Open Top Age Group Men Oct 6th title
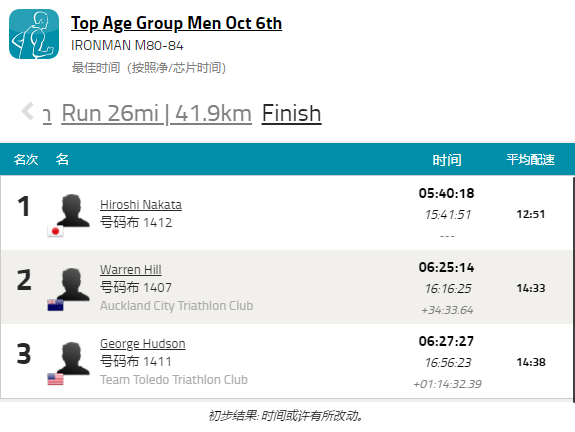575x432 pixels. (176, 23)
